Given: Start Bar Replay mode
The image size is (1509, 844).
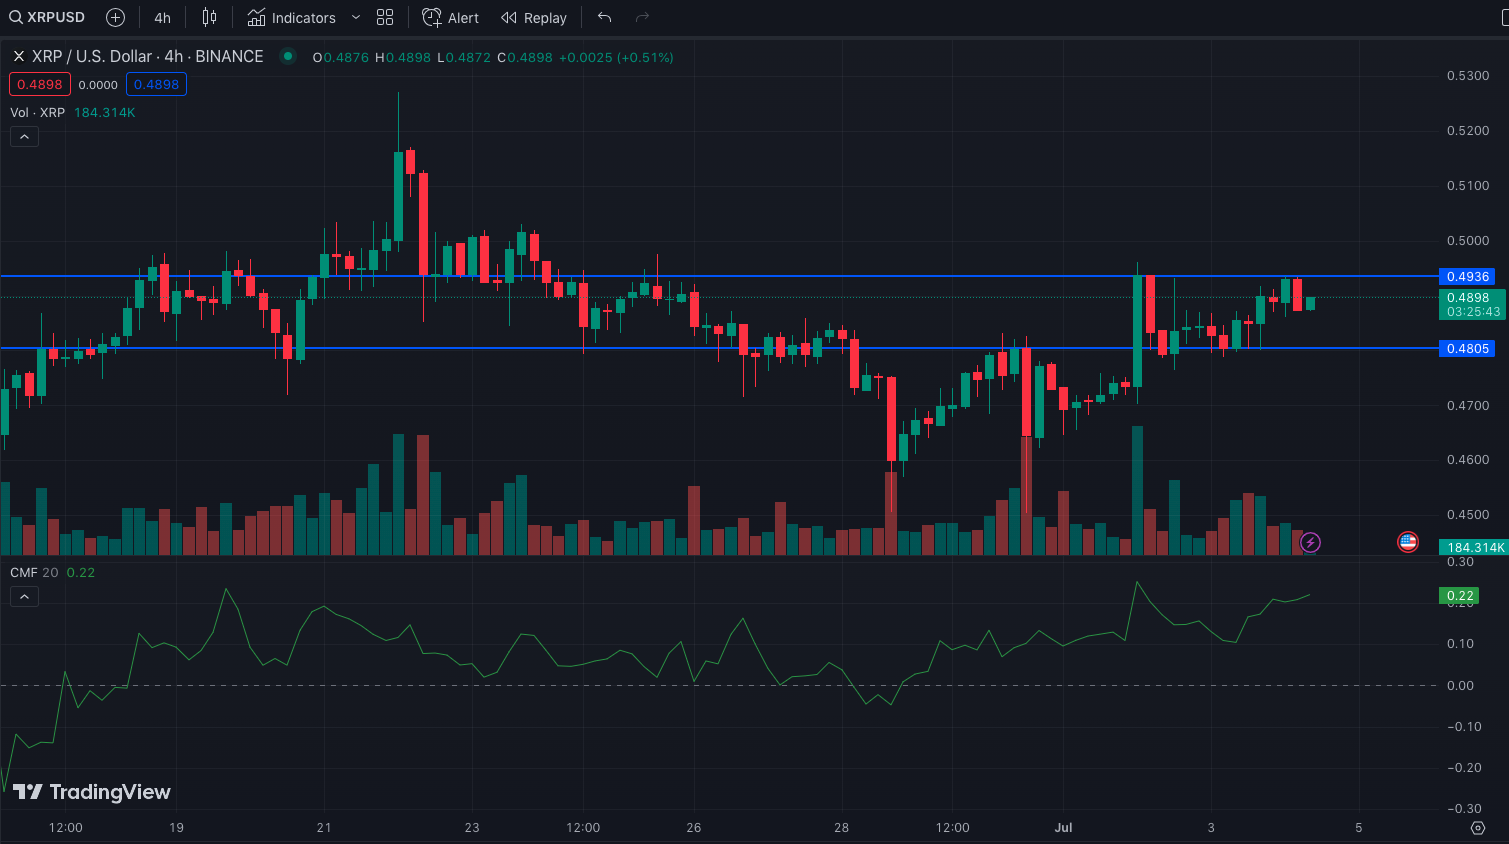Looking at the screenshot, I should click(x=534, y=17).
